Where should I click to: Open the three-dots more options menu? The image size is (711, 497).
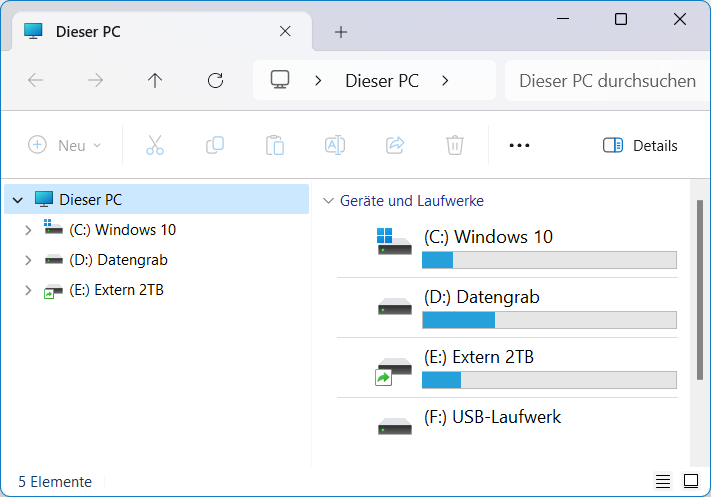point(518,145)
